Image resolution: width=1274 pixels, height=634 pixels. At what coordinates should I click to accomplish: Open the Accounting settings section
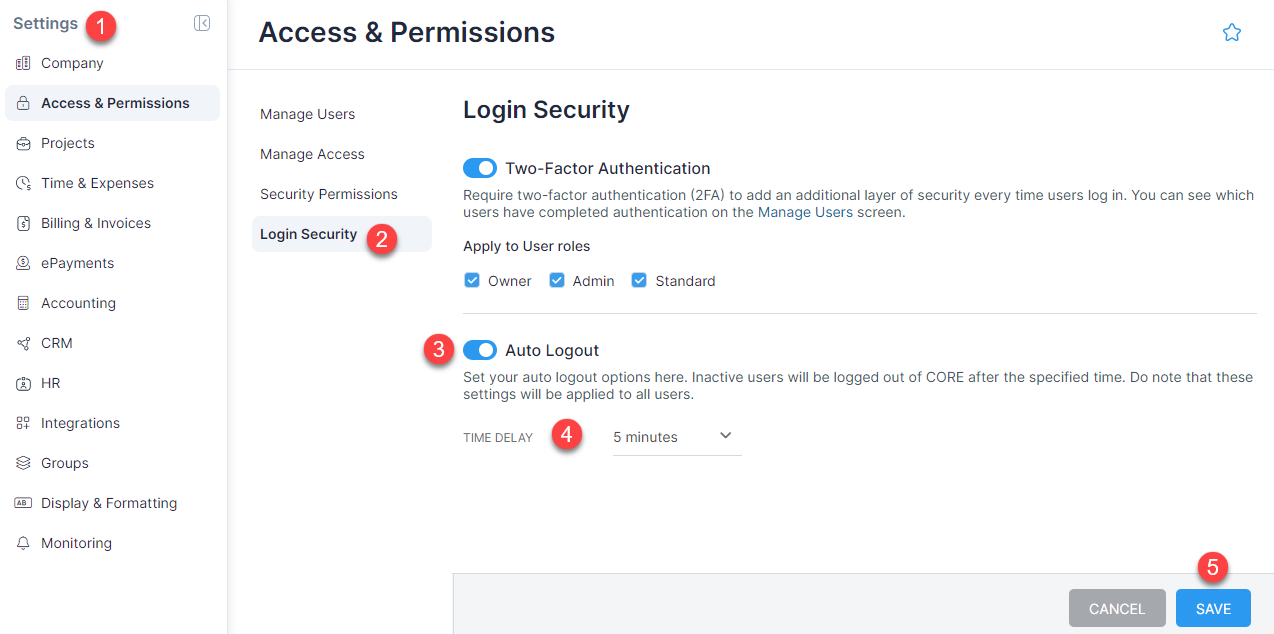76,303
